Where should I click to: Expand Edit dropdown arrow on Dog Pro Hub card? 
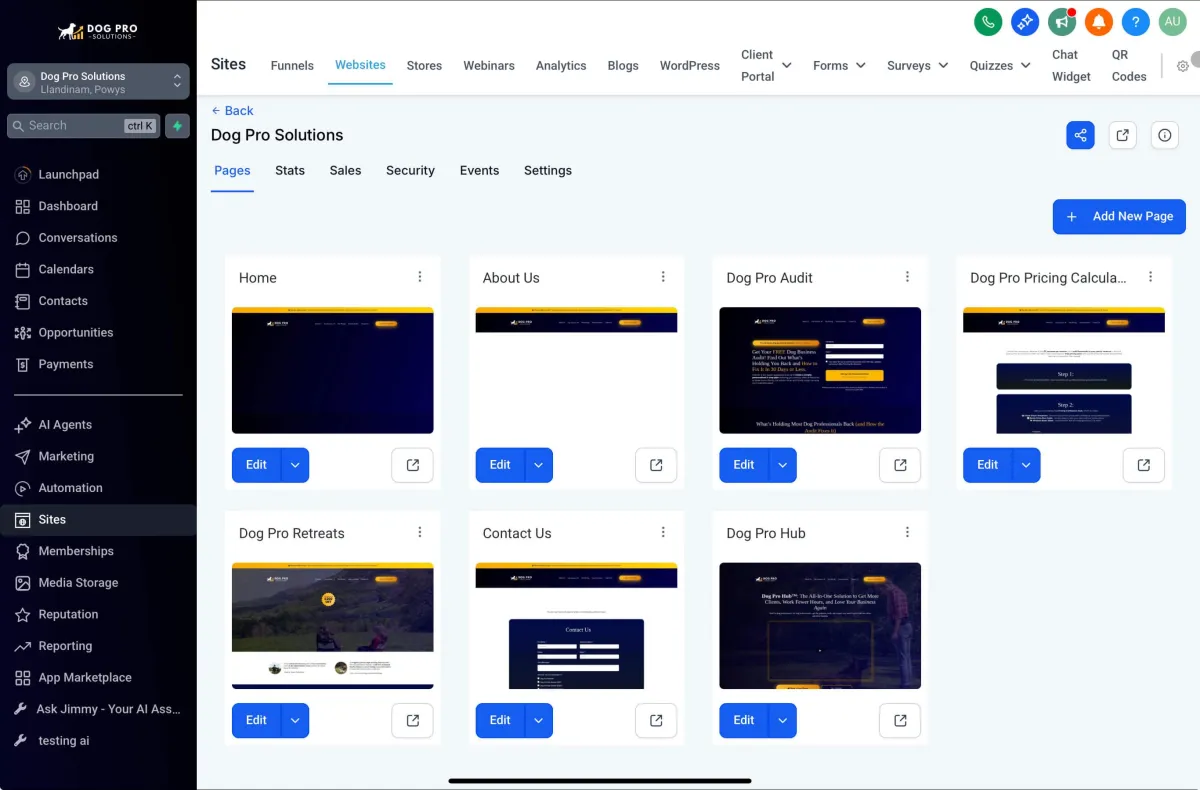click(783, 720)
